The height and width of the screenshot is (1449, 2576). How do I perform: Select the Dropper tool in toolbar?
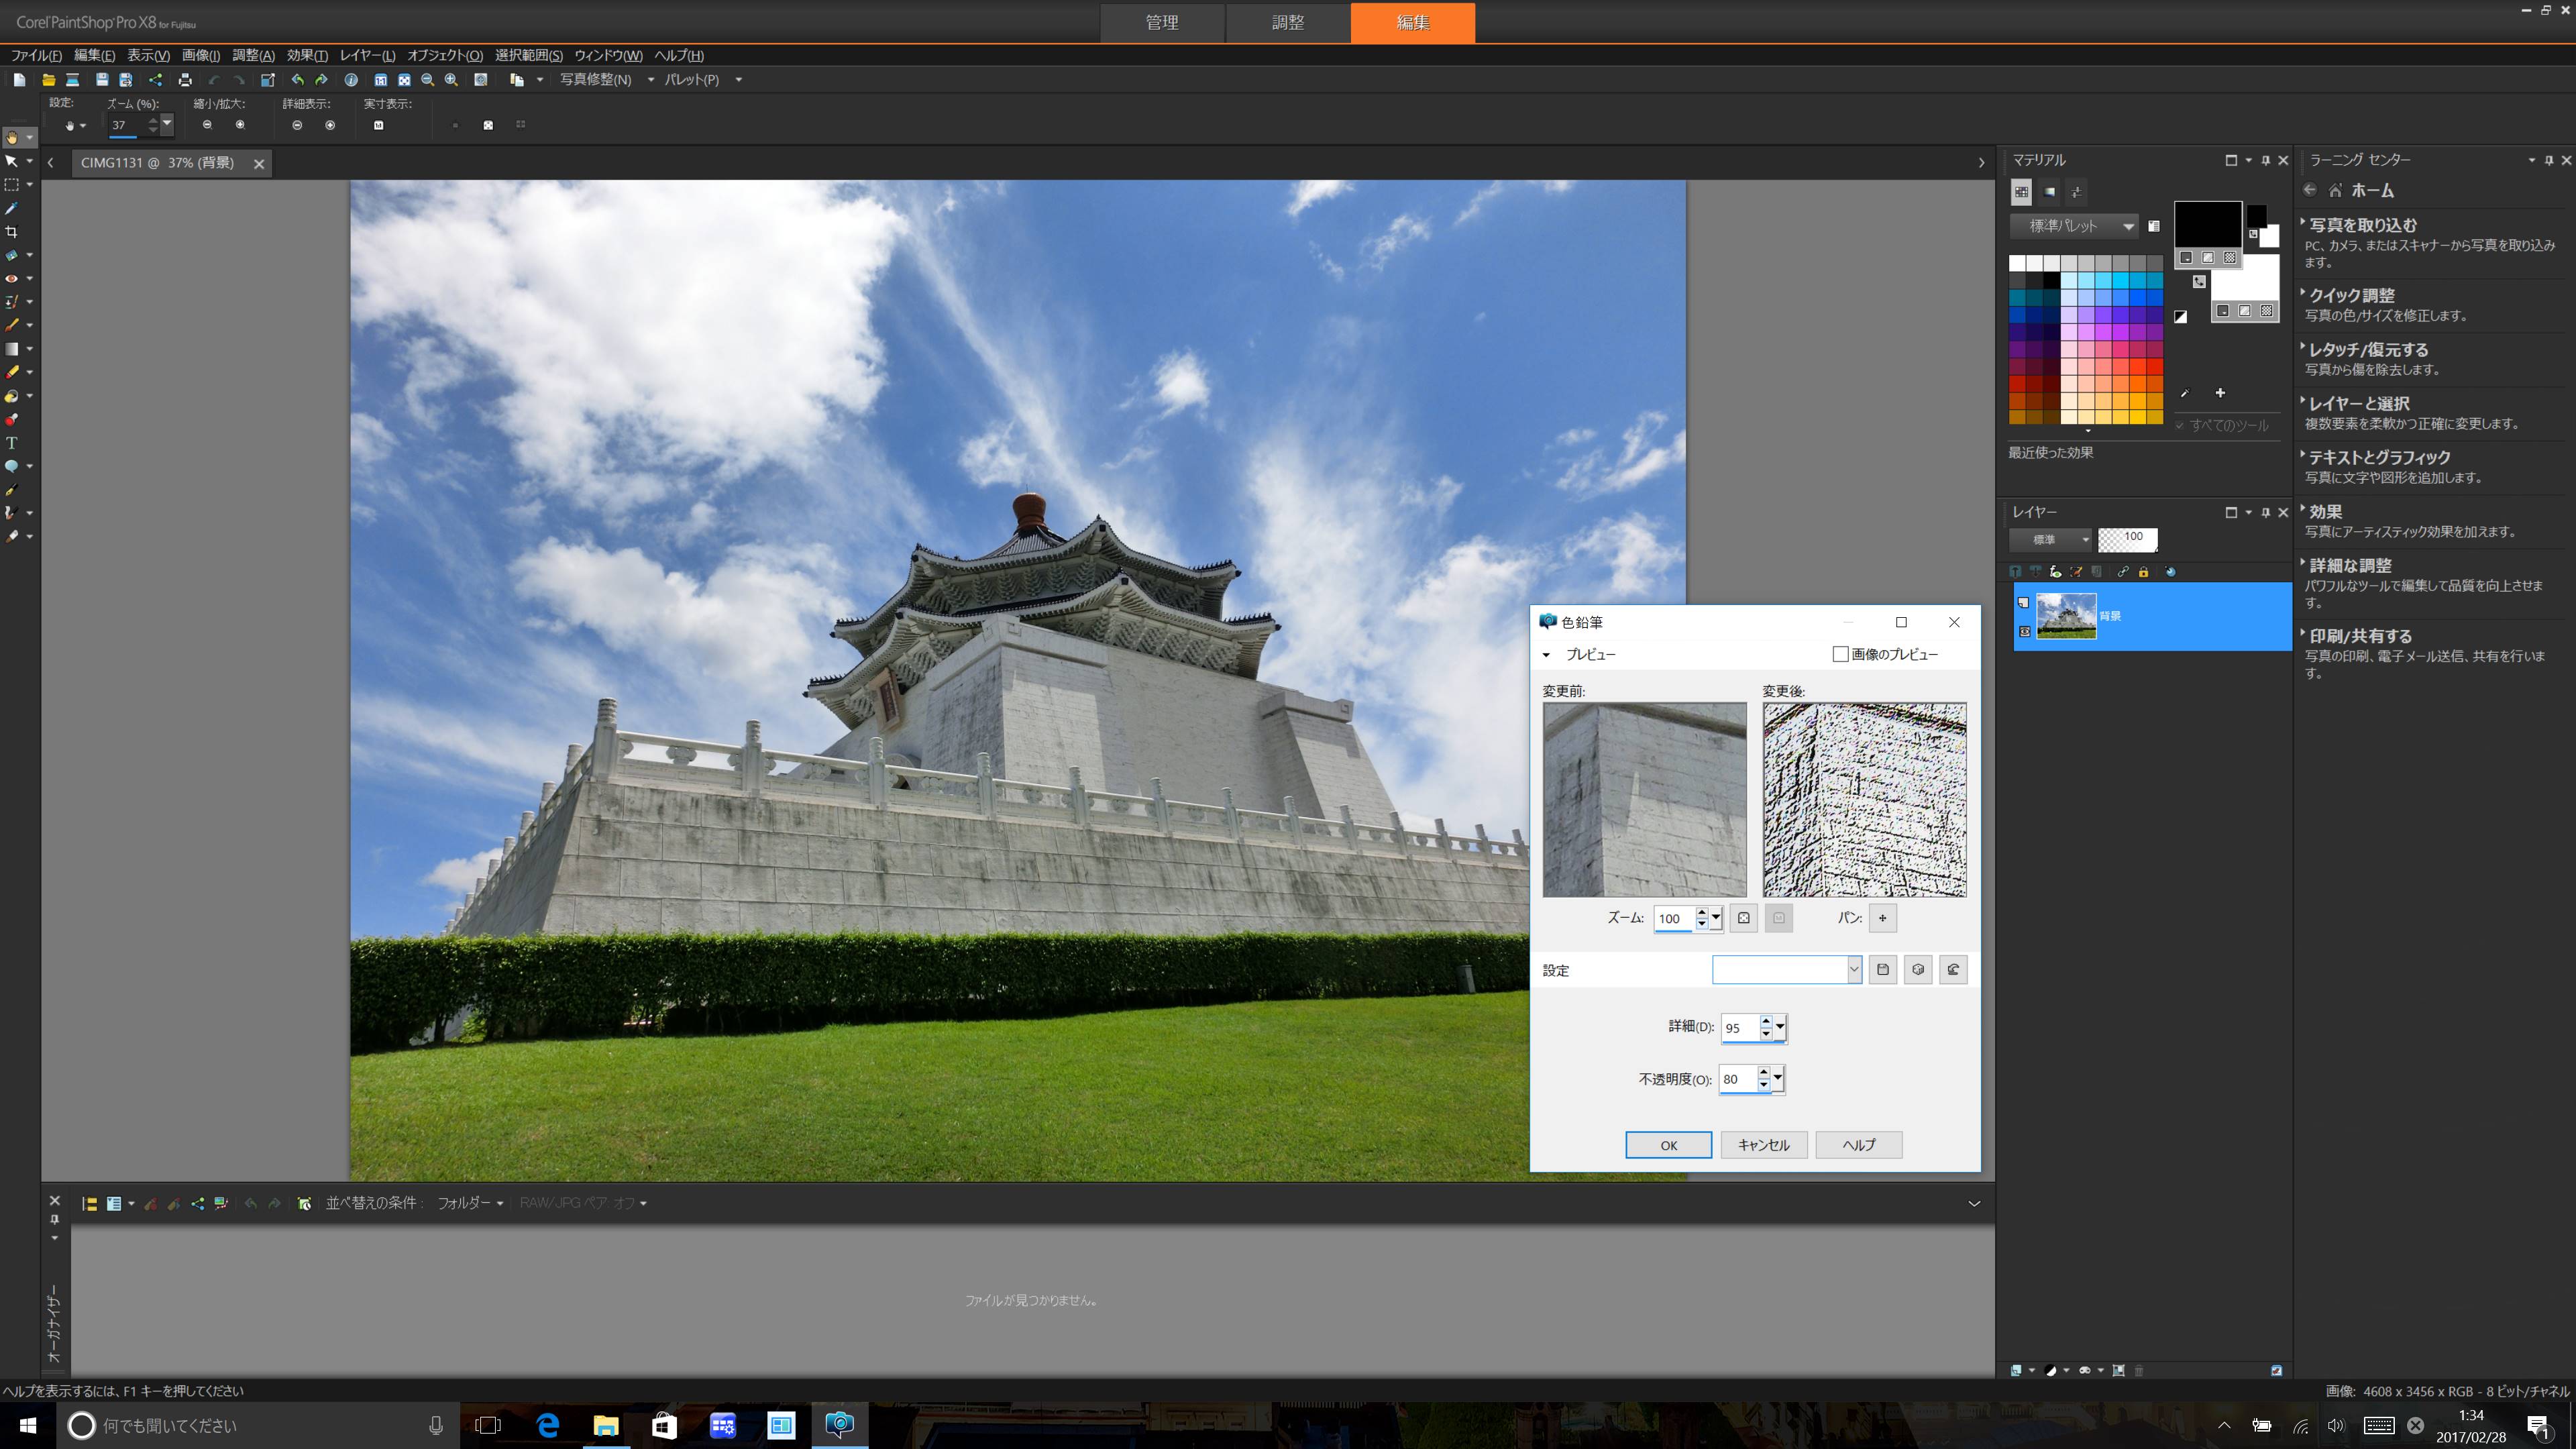pyautogui.click(x=12, y=208)
